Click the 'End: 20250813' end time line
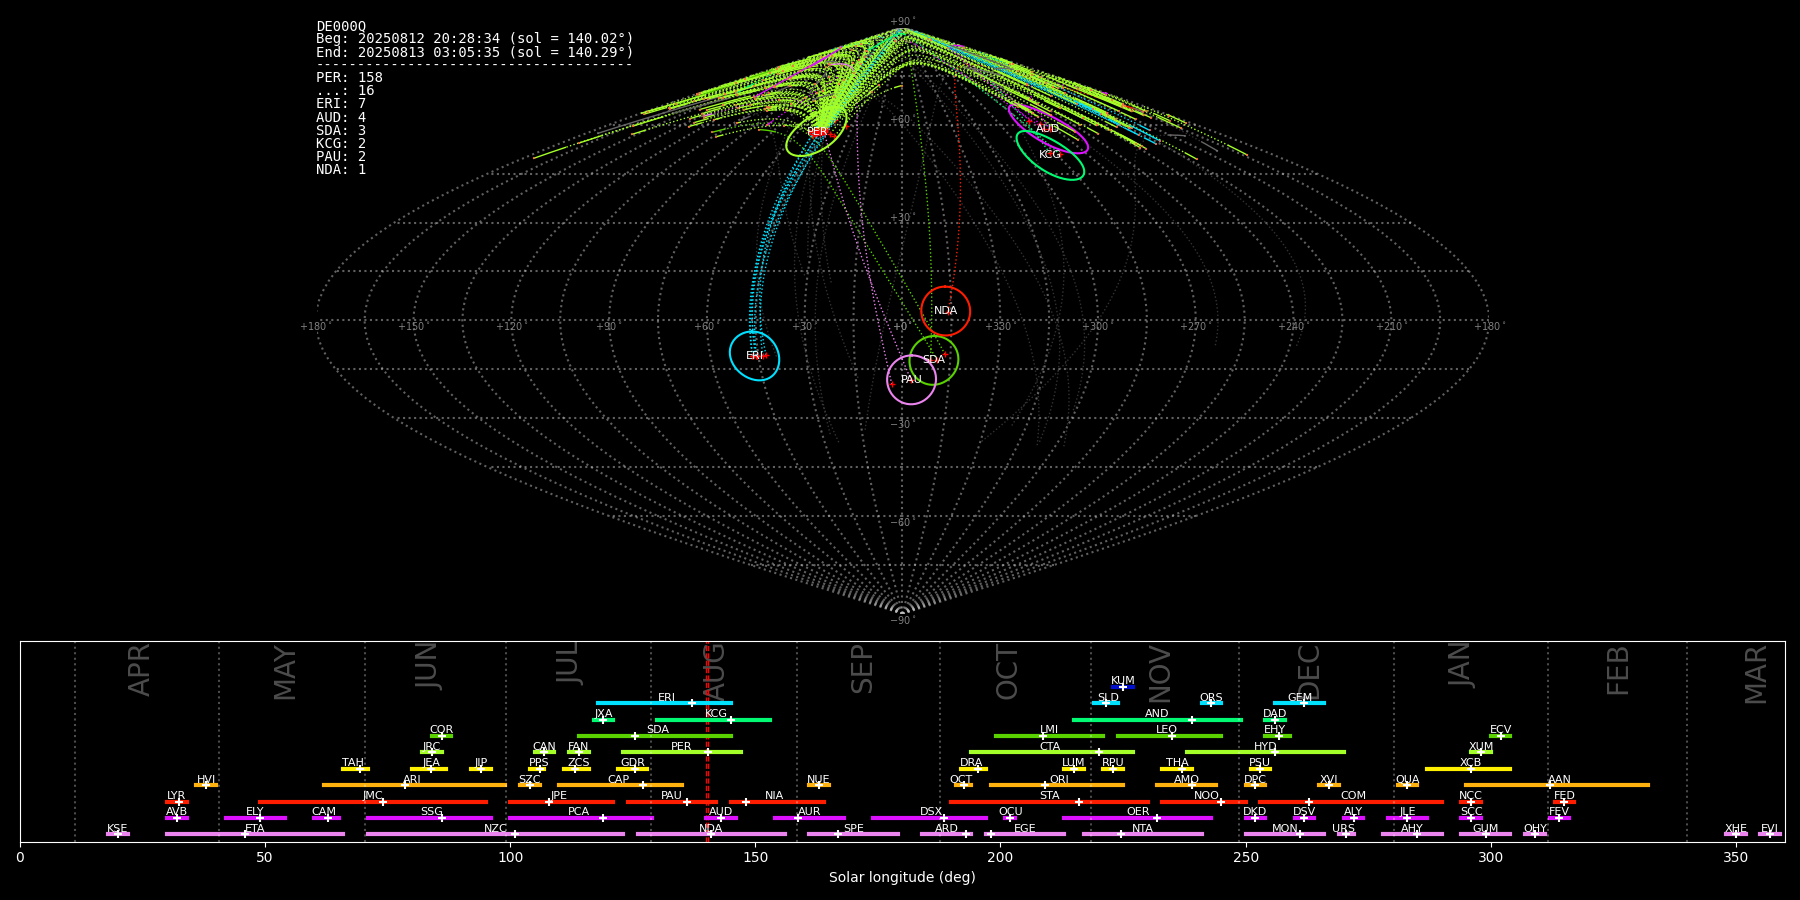Image resolution: width=1800 pixels, height=900 pixels. pos(475,52)
